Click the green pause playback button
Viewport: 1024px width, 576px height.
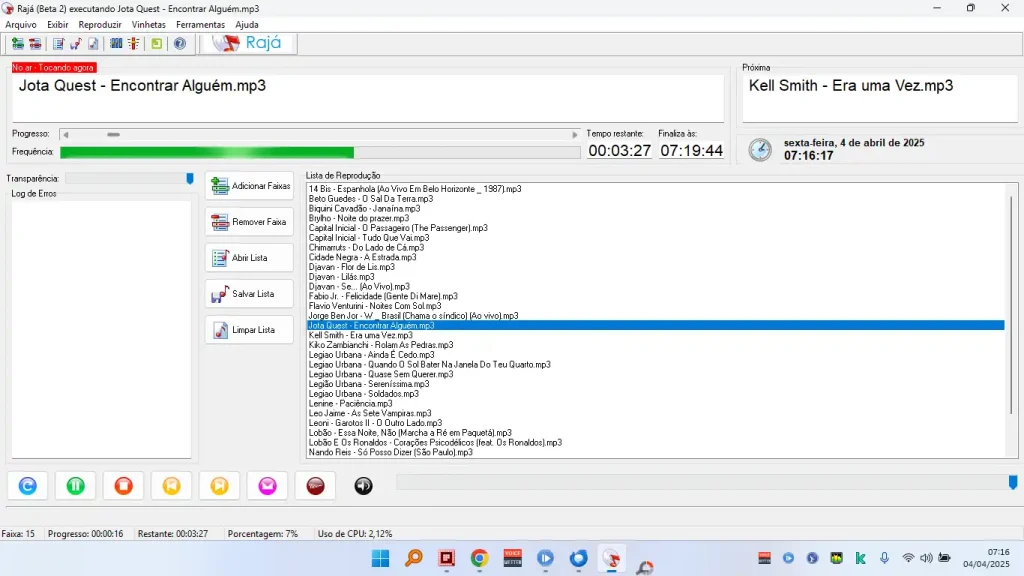click(76, 486)
